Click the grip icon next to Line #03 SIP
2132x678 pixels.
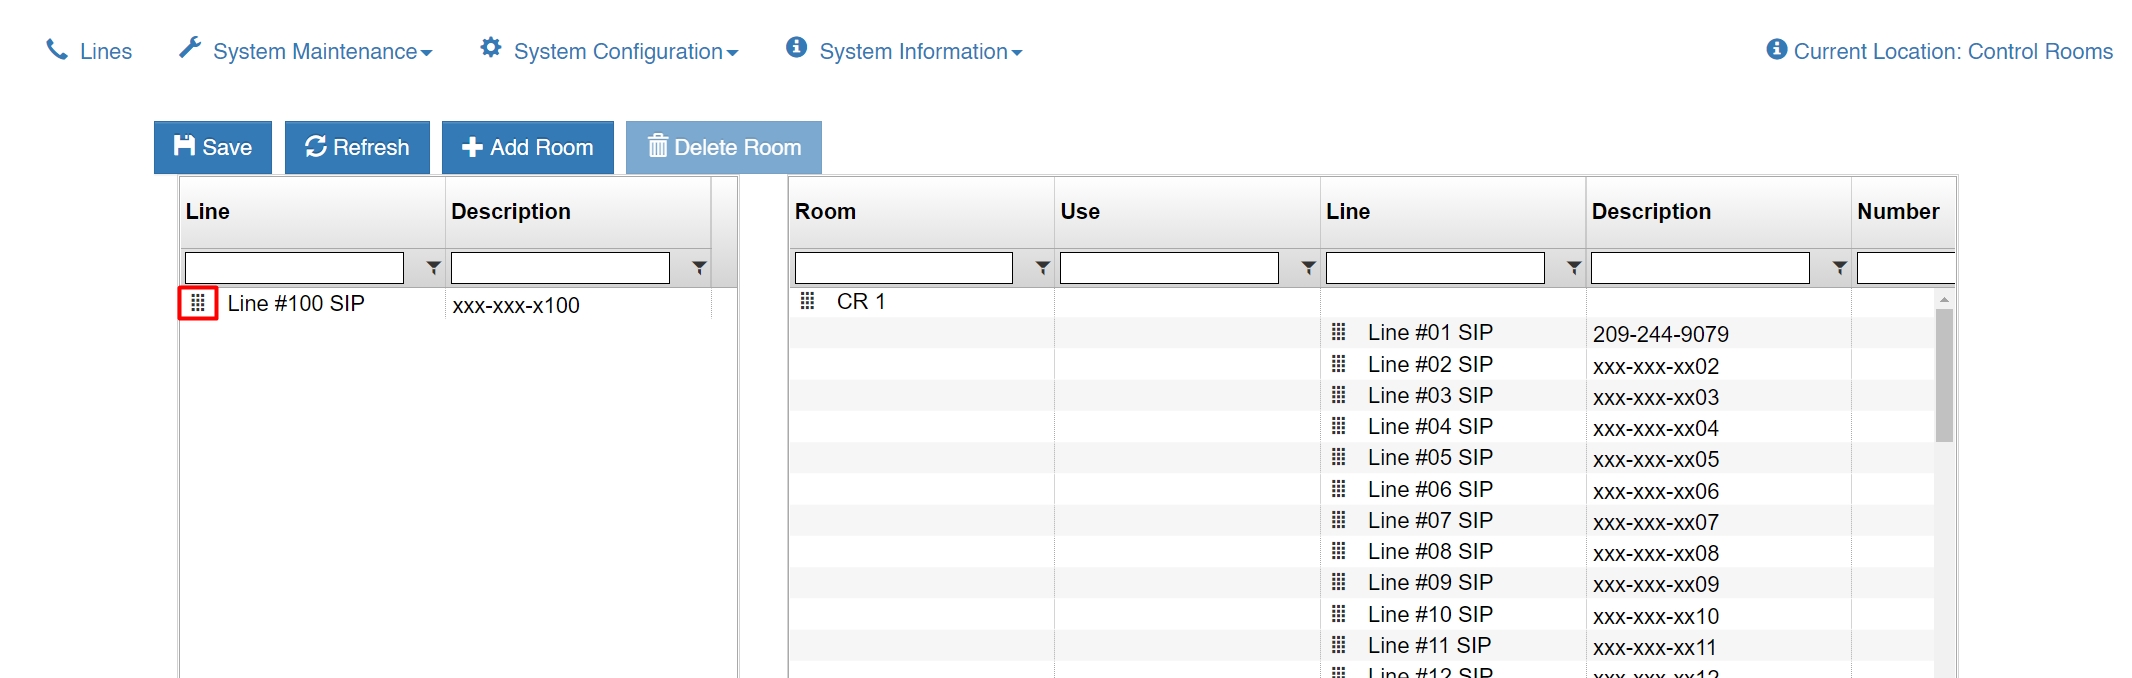tap(1339, 394)
